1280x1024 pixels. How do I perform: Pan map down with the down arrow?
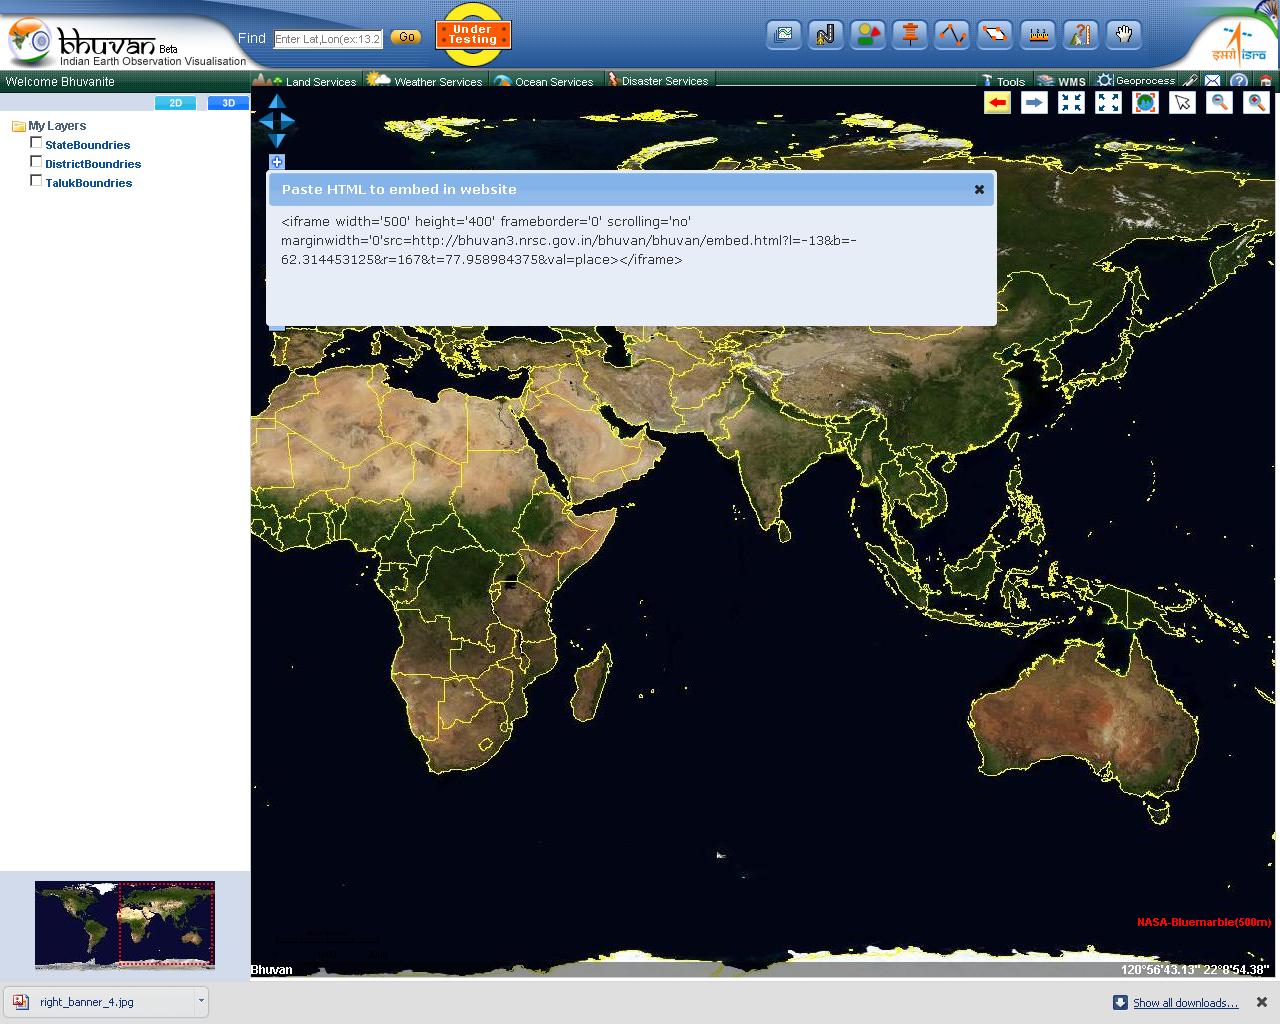tap(277, 141)
